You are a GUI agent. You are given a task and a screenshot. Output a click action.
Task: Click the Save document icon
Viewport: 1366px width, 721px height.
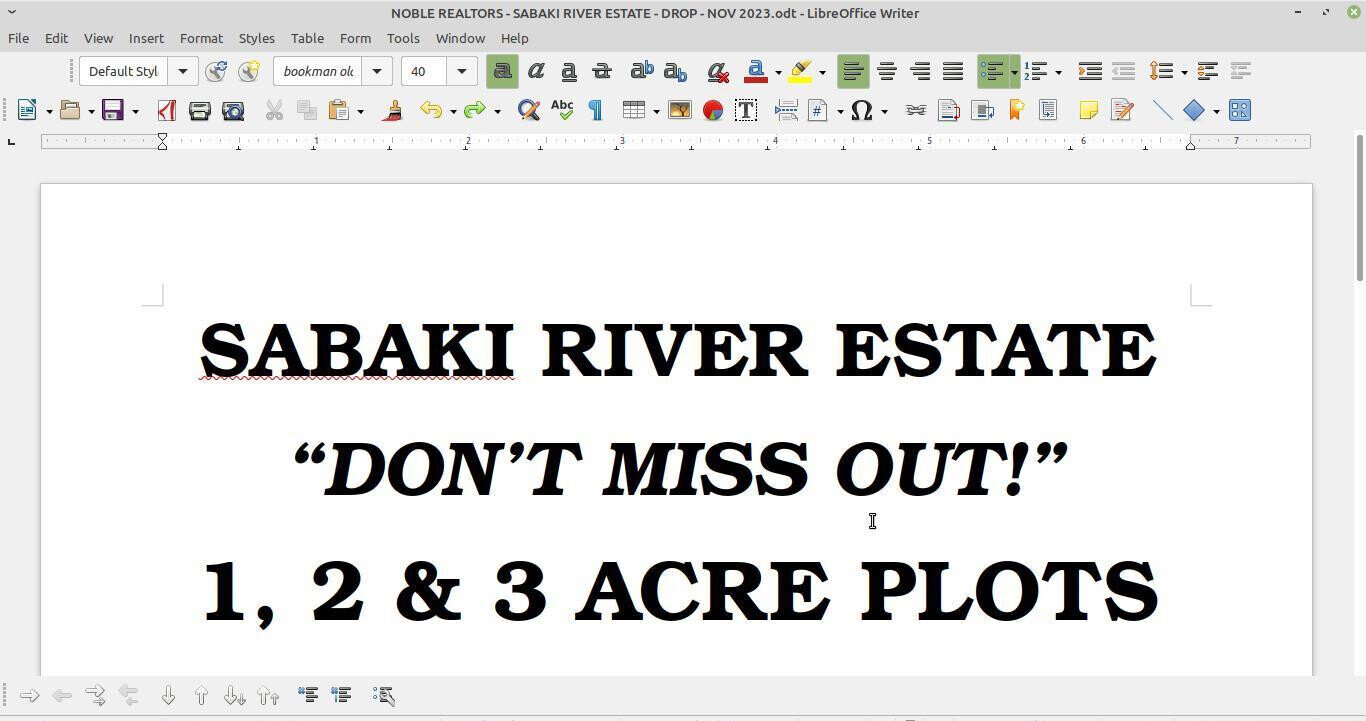click(113, 110)
